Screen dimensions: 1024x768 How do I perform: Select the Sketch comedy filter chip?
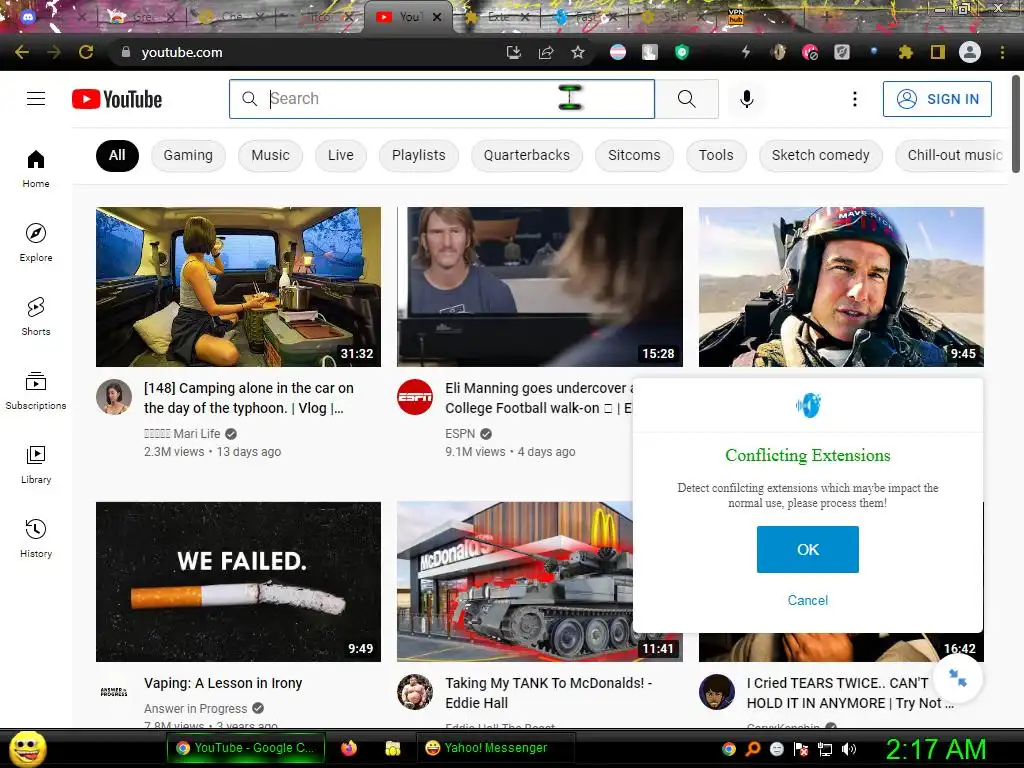[x=820, y=155]
